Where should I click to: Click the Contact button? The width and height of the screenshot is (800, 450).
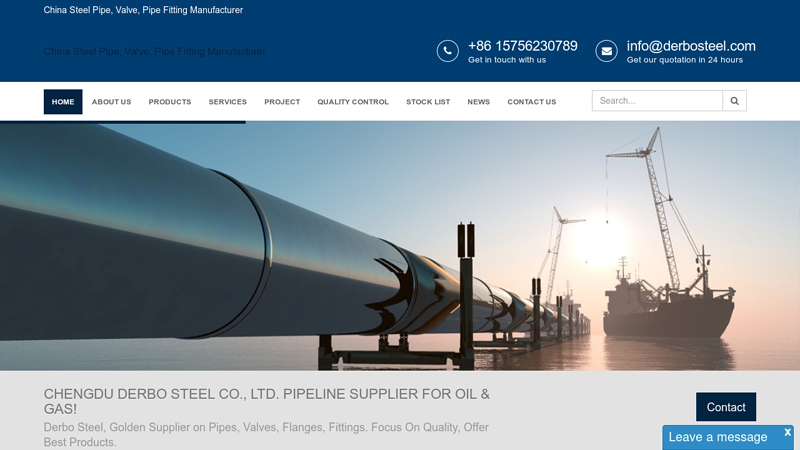click(x=726, y=407)
